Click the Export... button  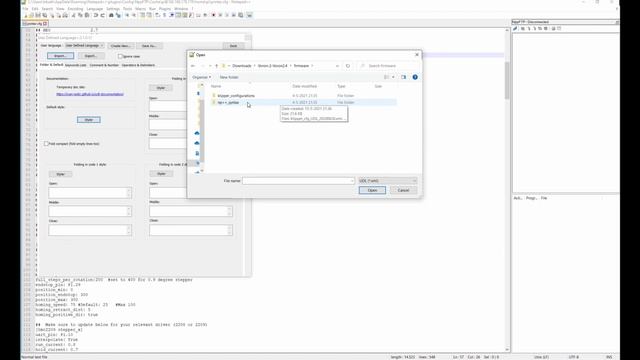pyautogui.click(x=91, y=56)
